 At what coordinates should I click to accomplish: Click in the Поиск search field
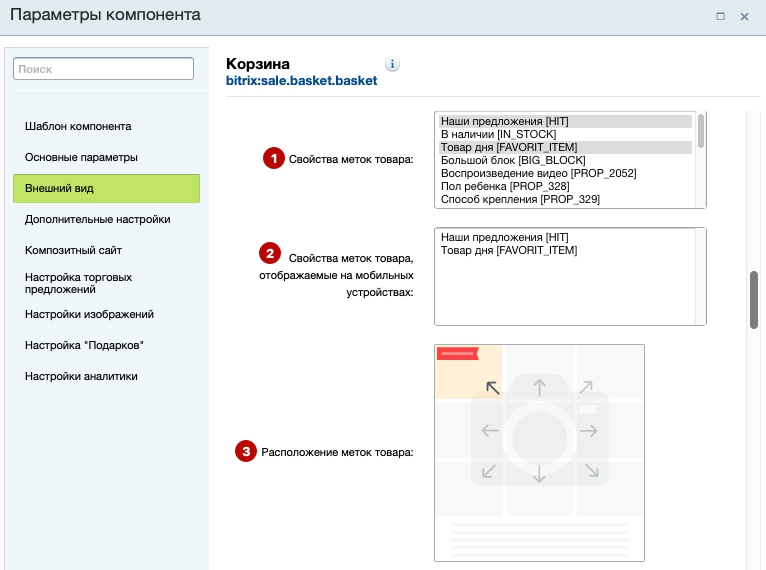click(104, 69)
